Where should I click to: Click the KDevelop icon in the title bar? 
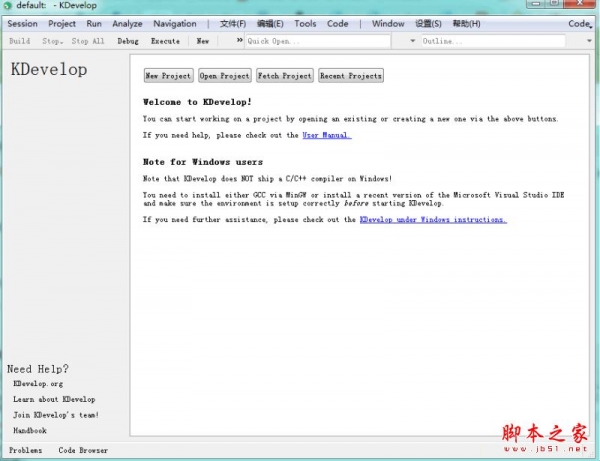(7, 6)
